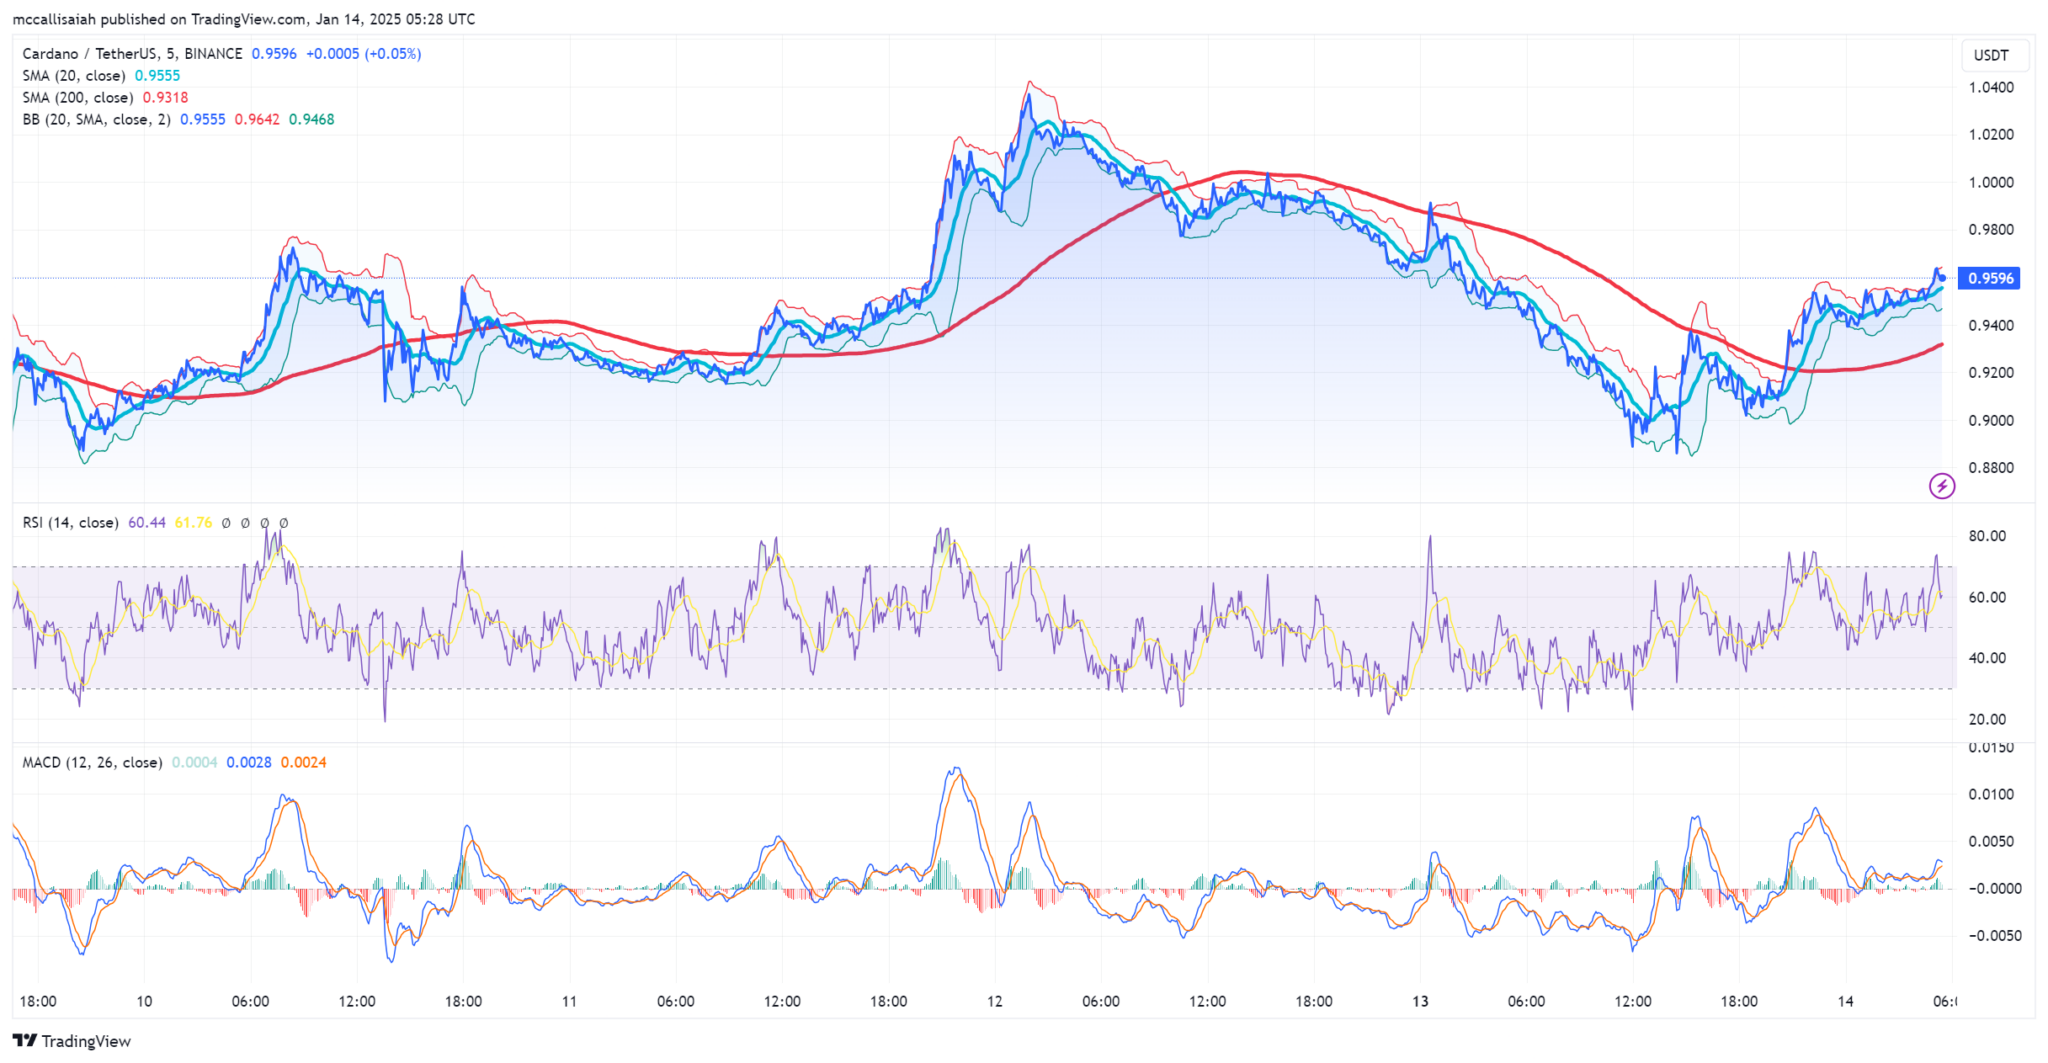Image resolution: width=2048 pixels, height=1063 pixels.
Task: Click date label 13 on time axis
Action: (1420, 1001)
